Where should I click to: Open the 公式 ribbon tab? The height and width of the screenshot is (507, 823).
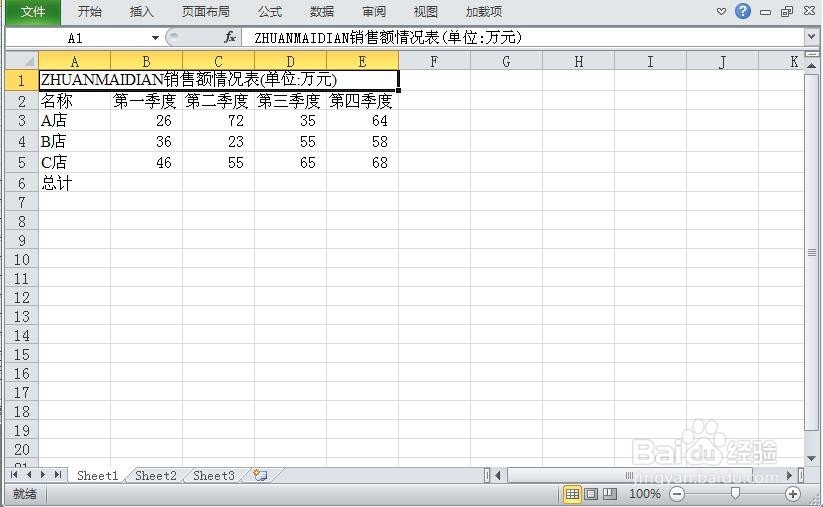270,12
